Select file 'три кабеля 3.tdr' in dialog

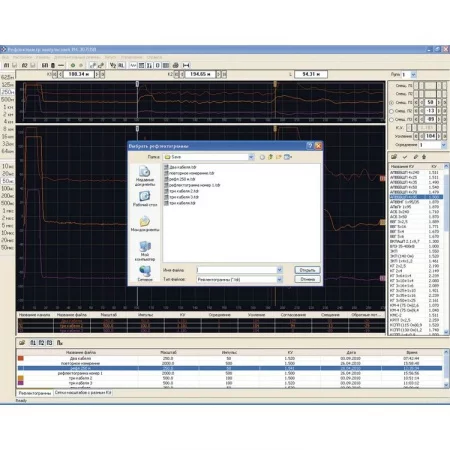(181, 197)
